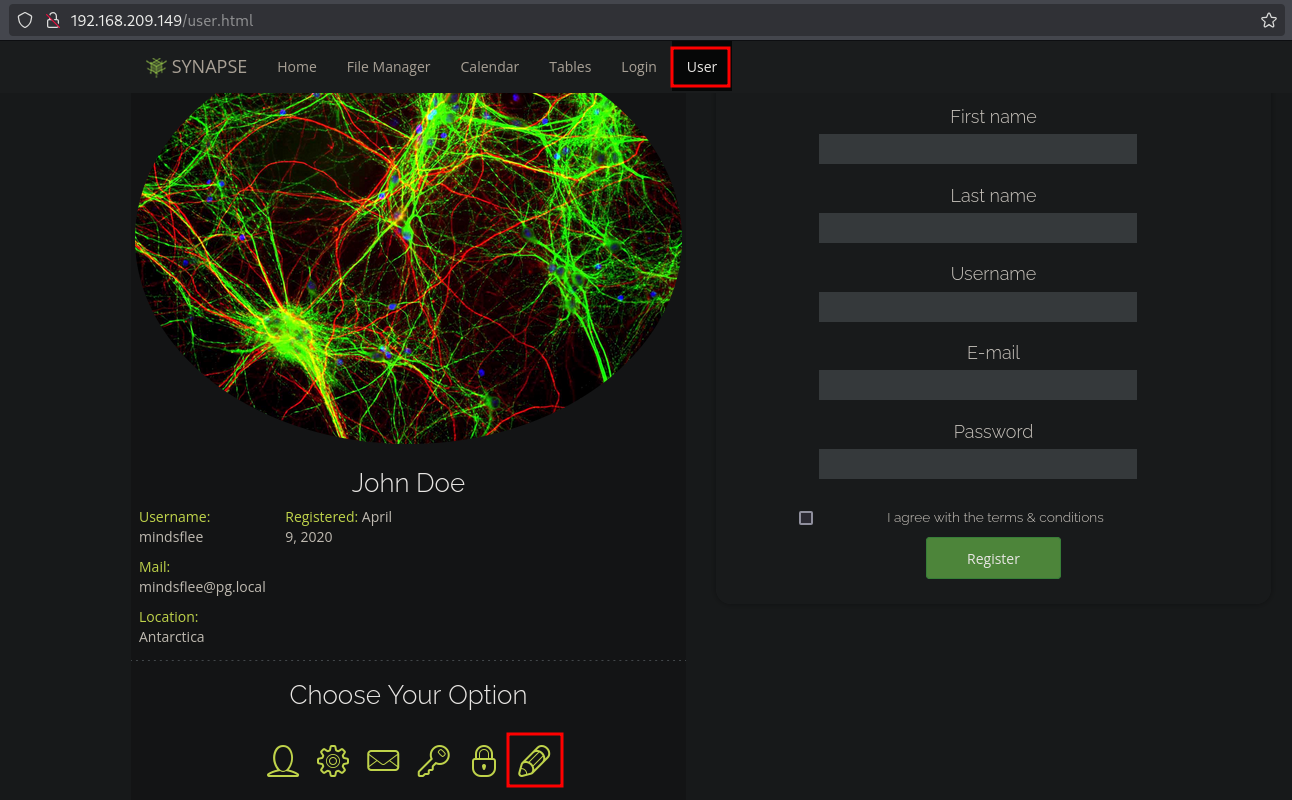This screenshot has width=1292, height=800.
Task: Open the Calendar navigation link
Action: [489, 67]
